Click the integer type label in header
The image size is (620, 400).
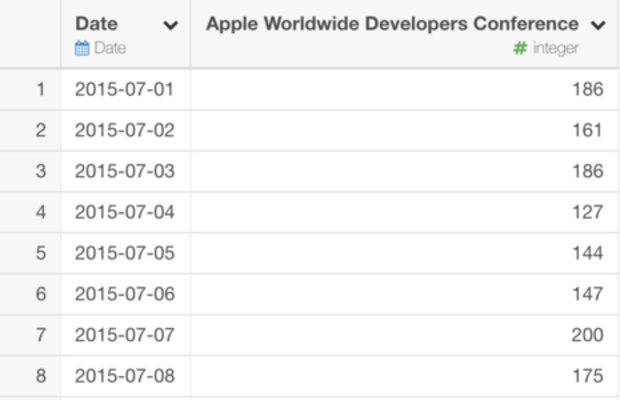pyautogui.click(x=555, y=48)
